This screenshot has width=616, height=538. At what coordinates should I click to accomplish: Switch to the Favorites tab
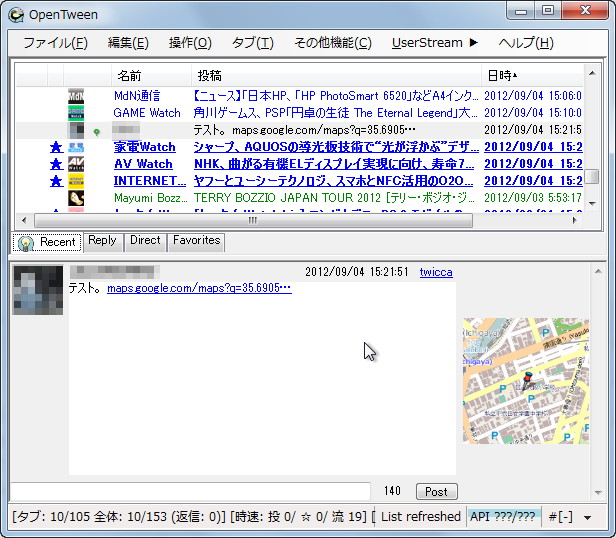point(196,241)
